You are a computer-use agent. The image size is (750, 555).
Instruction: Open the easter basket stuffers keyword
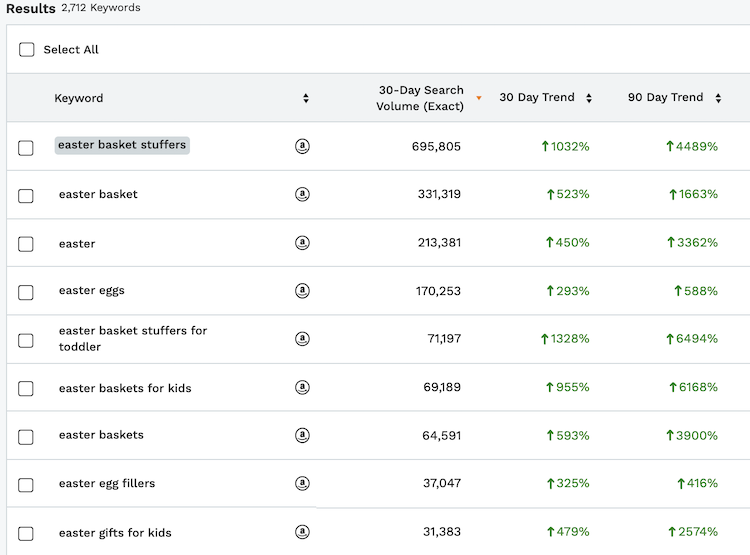[122, 145]
